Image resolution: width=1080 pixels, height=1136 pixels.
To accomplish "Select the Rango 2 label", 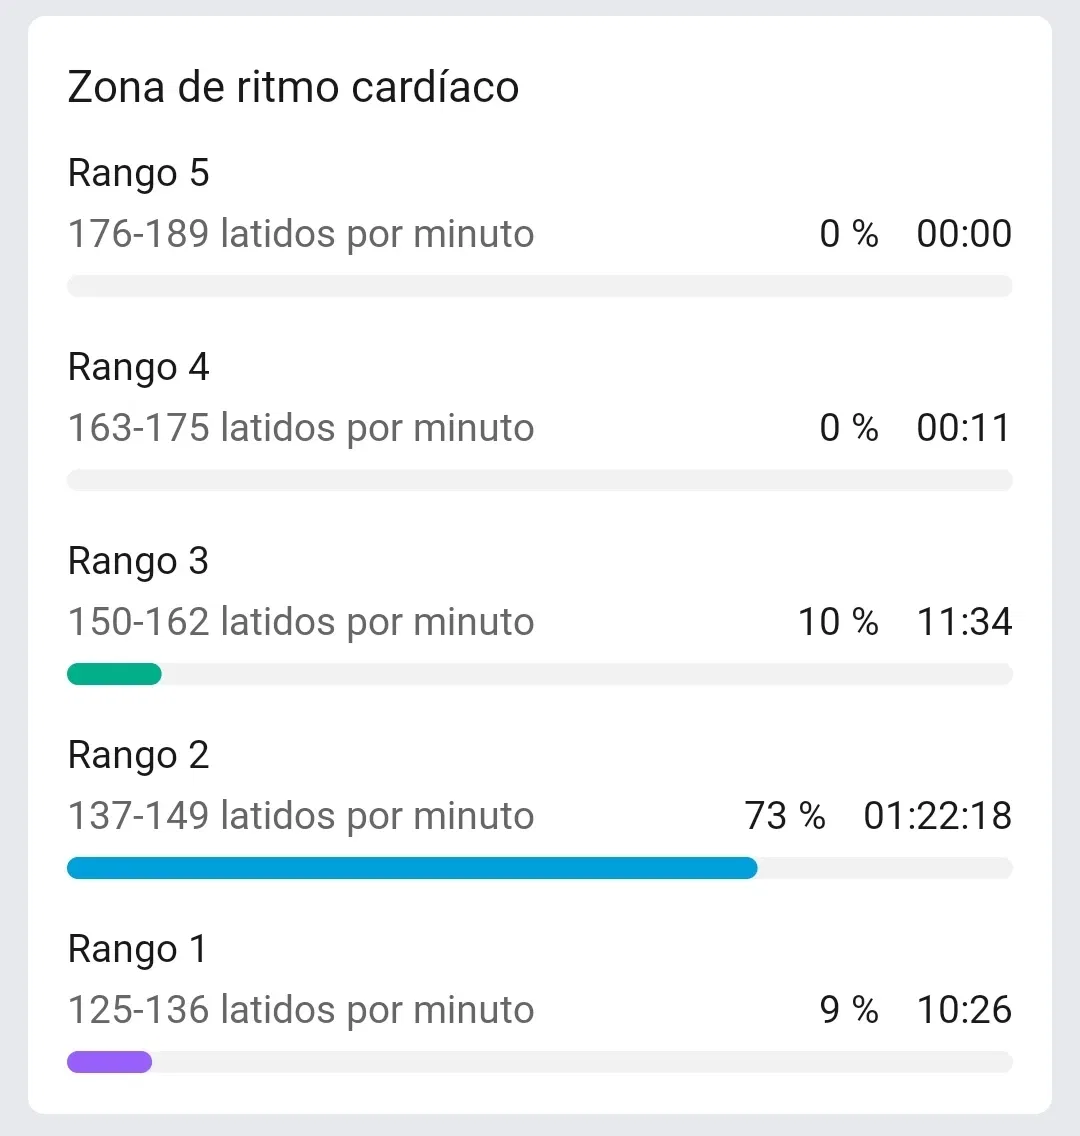I will tap(138, 755).
